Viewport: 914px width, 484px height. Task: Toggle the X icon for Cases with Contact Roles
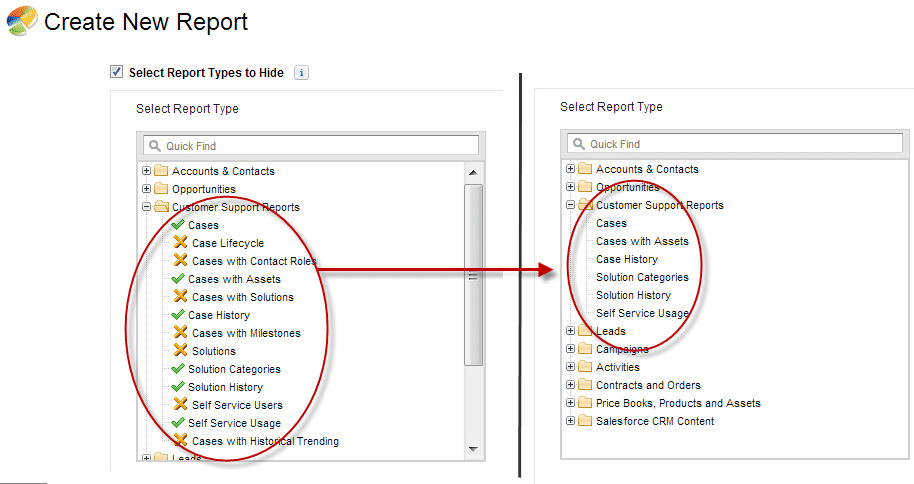tap(180, 261)
